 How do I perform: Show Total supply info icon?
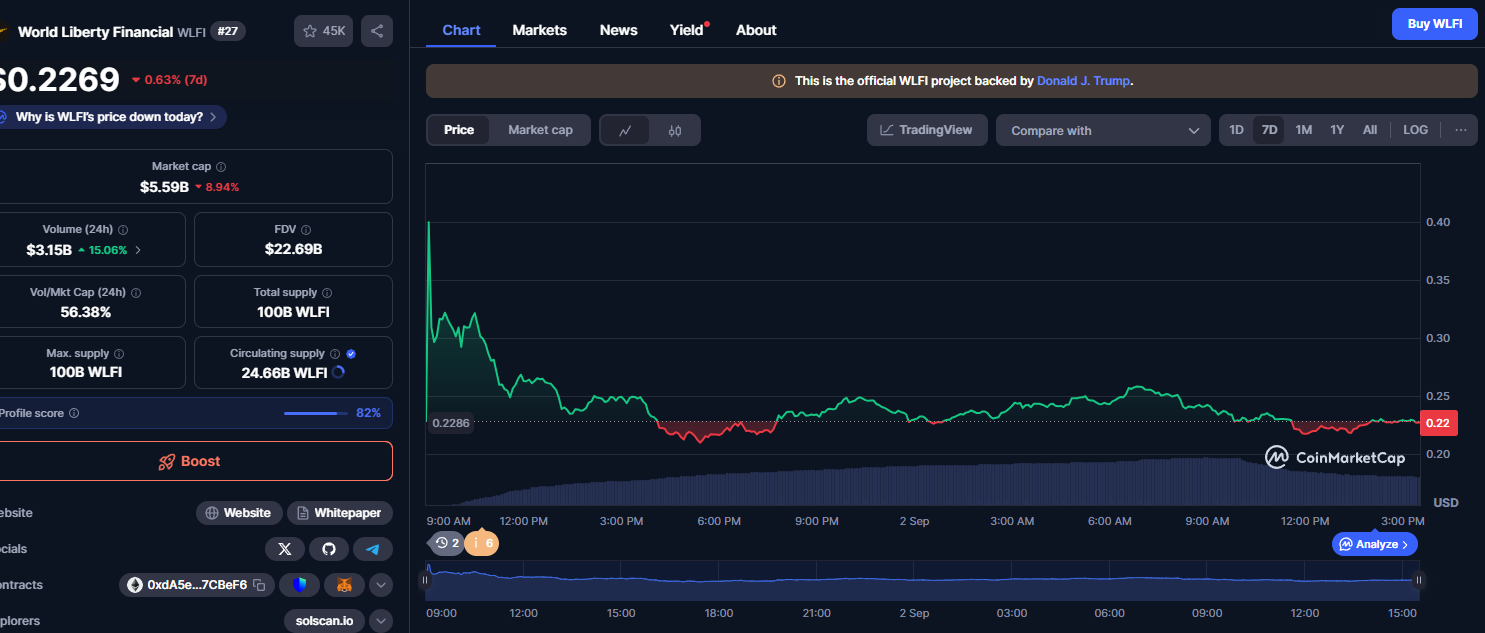tap(327, 293)
